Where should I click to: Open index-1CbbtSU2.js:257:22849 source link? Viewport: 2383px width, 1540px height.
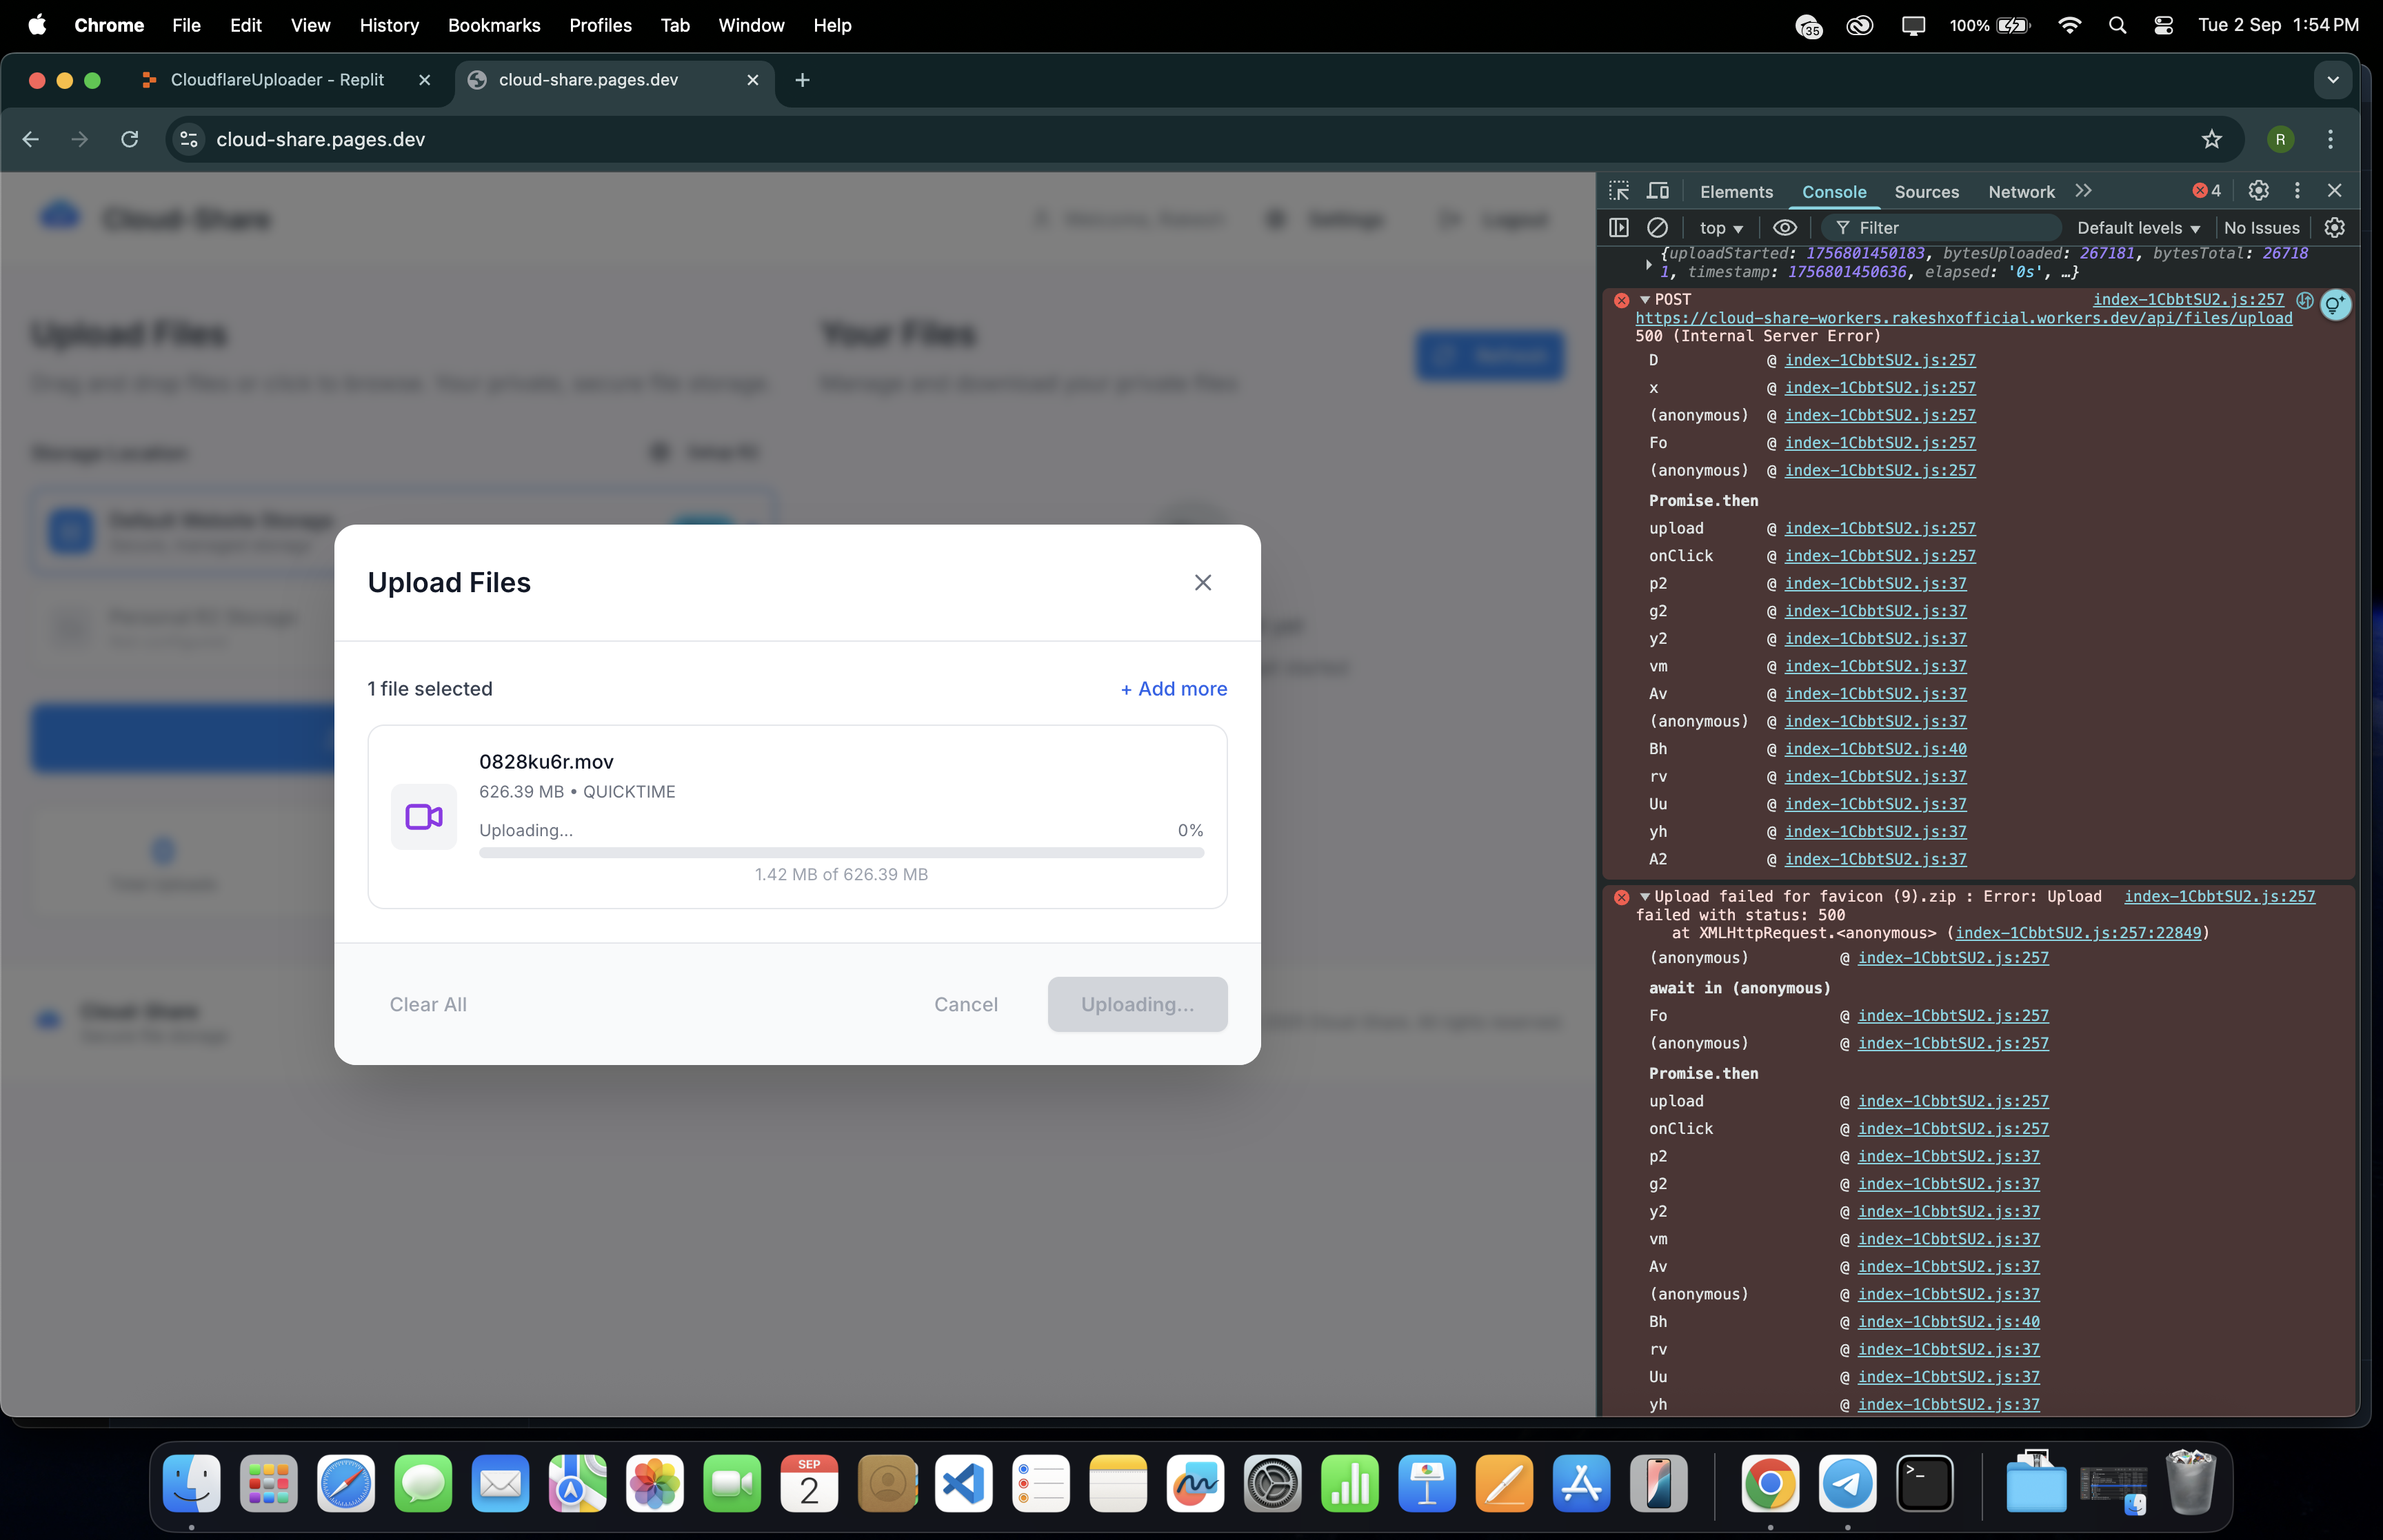(2078, 933)
